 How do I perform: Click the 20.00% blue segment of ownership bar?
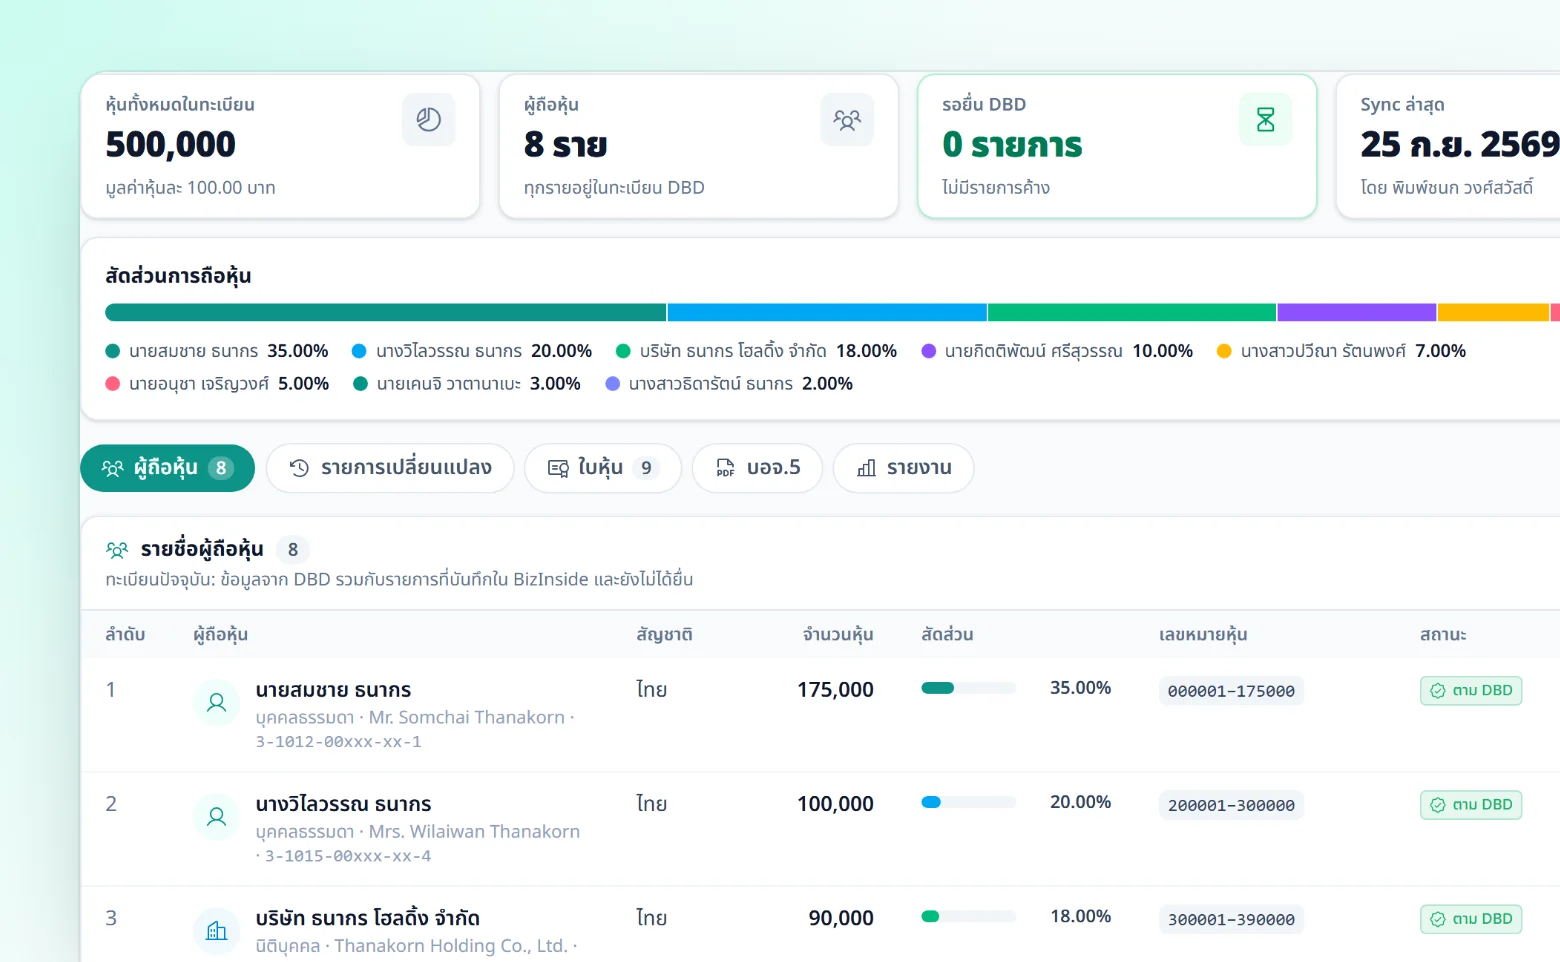click(827, 313)
